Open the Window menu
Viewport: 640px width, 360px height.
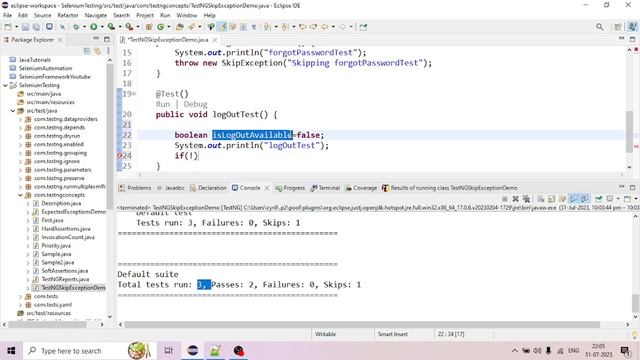coord(187,15)
